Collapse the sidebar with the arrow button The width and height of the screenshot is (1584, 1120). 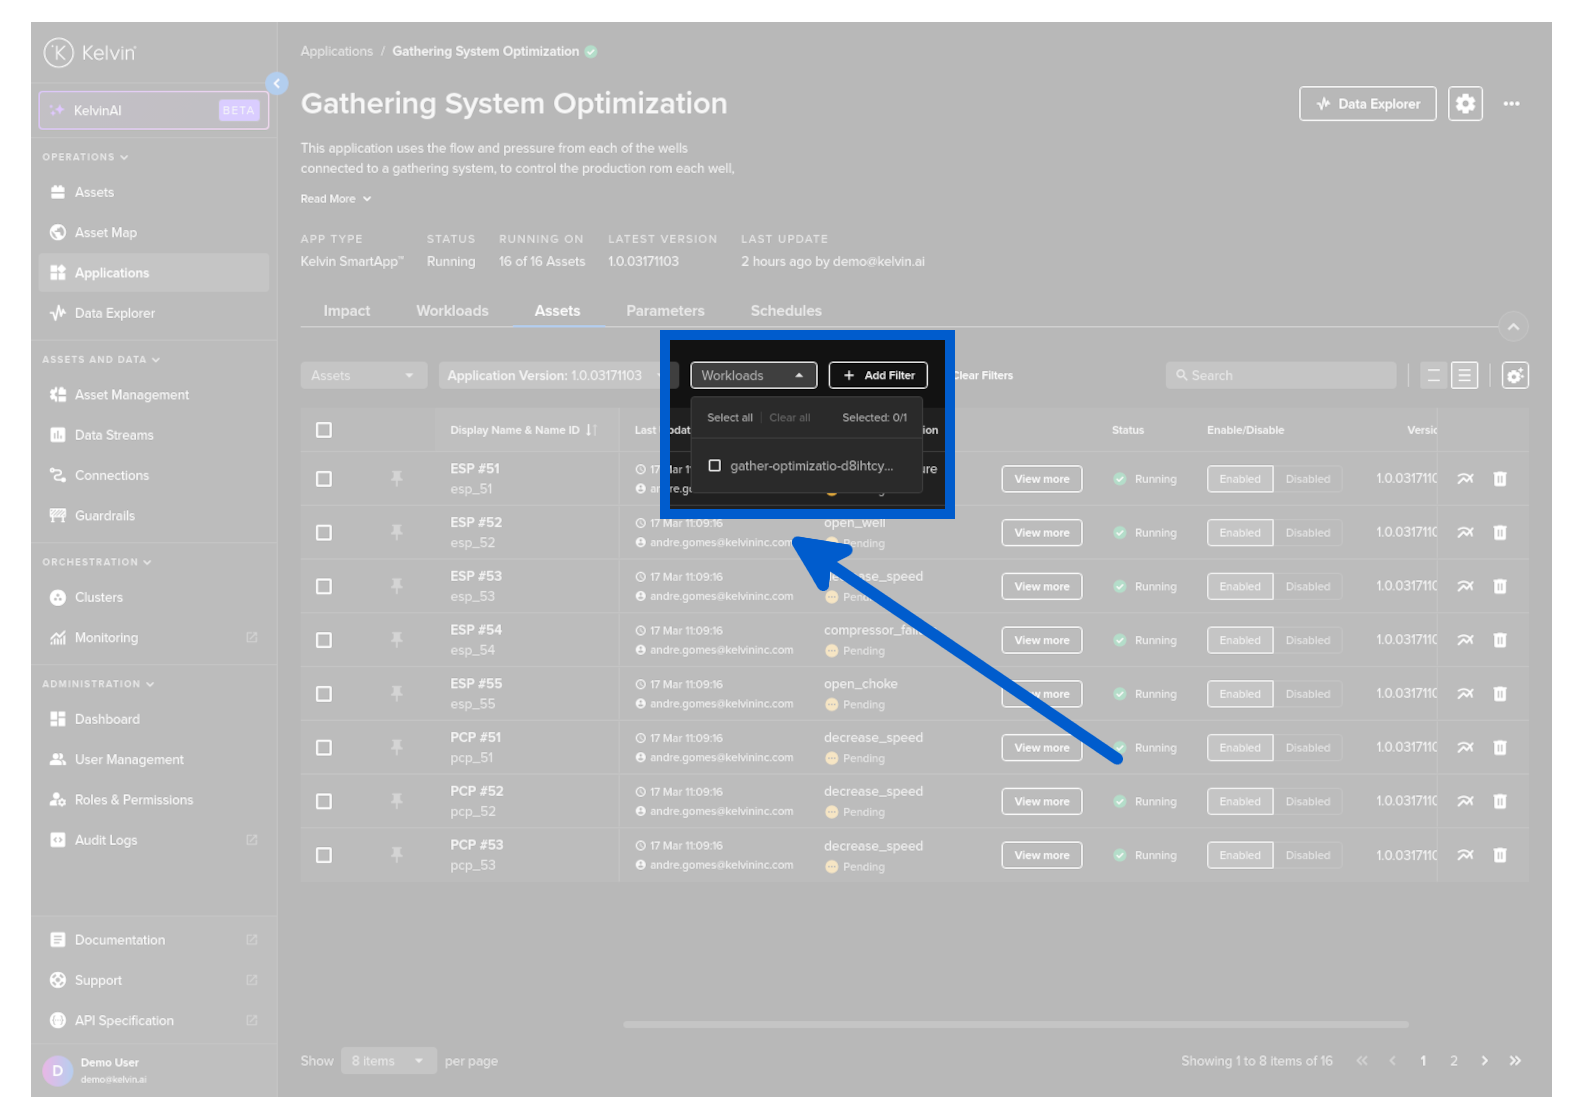coord(277,84)
